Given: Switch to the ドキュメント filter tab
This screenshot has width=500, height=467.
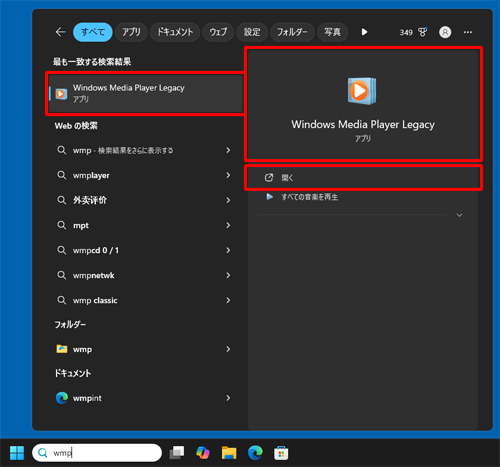Looking at the screenshot, I should click(x=175, y=32).
